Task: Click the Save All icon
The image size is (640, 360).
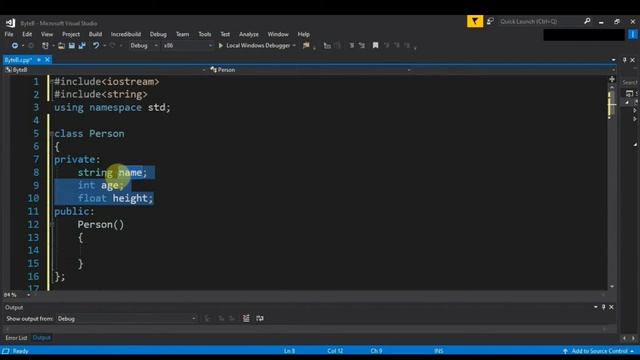Action: tap(82, 46)
